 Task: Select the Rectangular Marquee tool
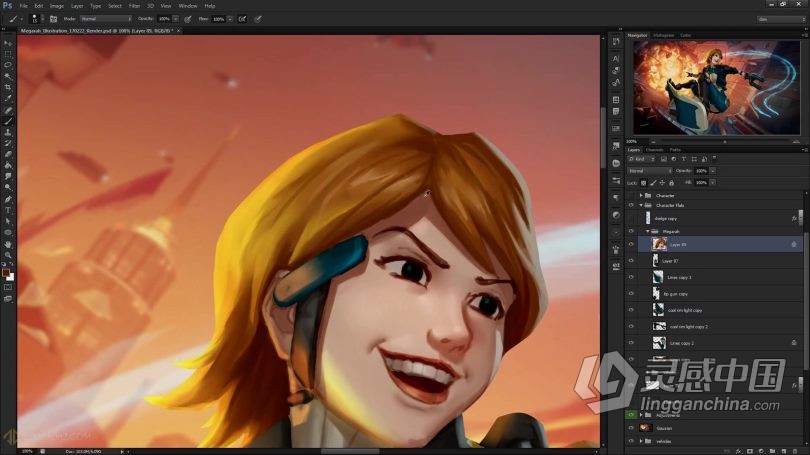pos(8,54)
